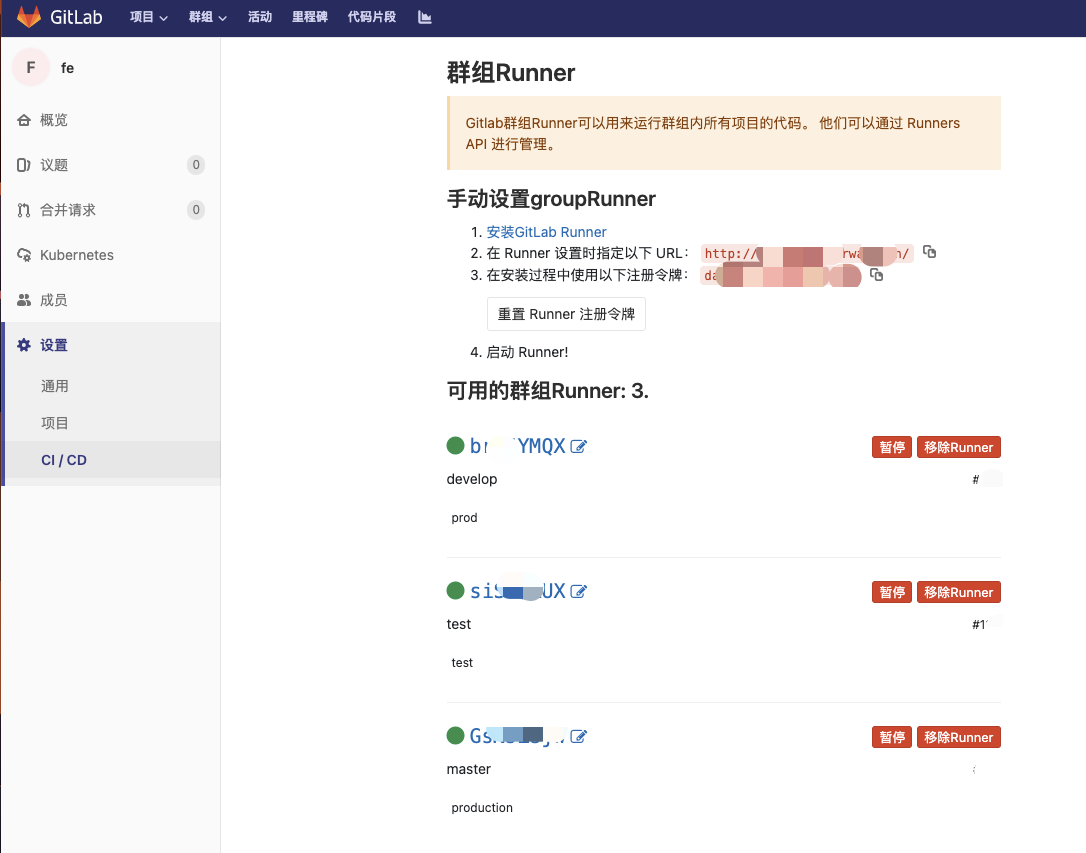This screenshot has height=853, width=1086.
Task: Open the fe group name link
Action: (67, 68)
